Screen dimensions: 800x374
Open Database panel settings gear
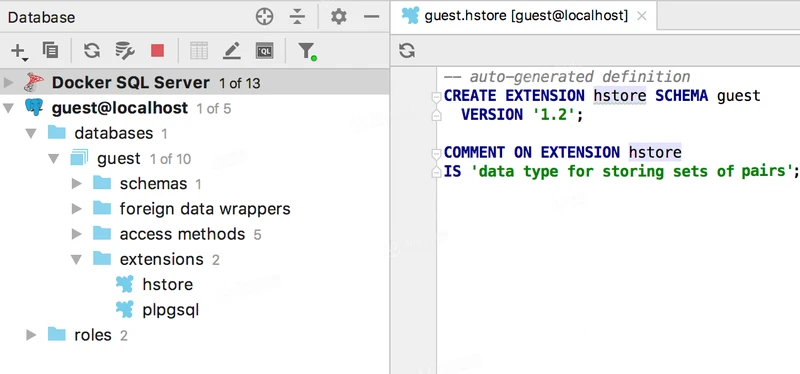click(338, 17)
